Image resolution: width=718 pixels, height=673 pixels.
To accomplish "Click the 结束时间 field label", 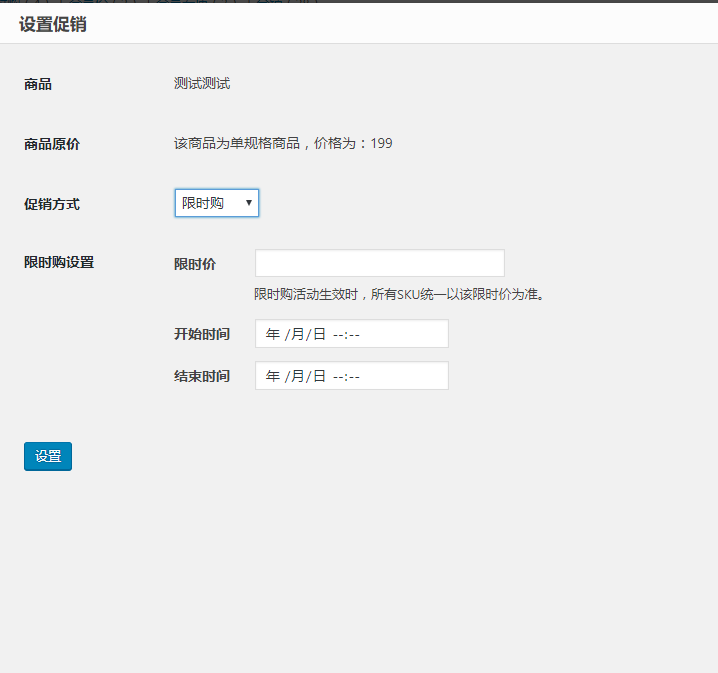I will 201,376.
